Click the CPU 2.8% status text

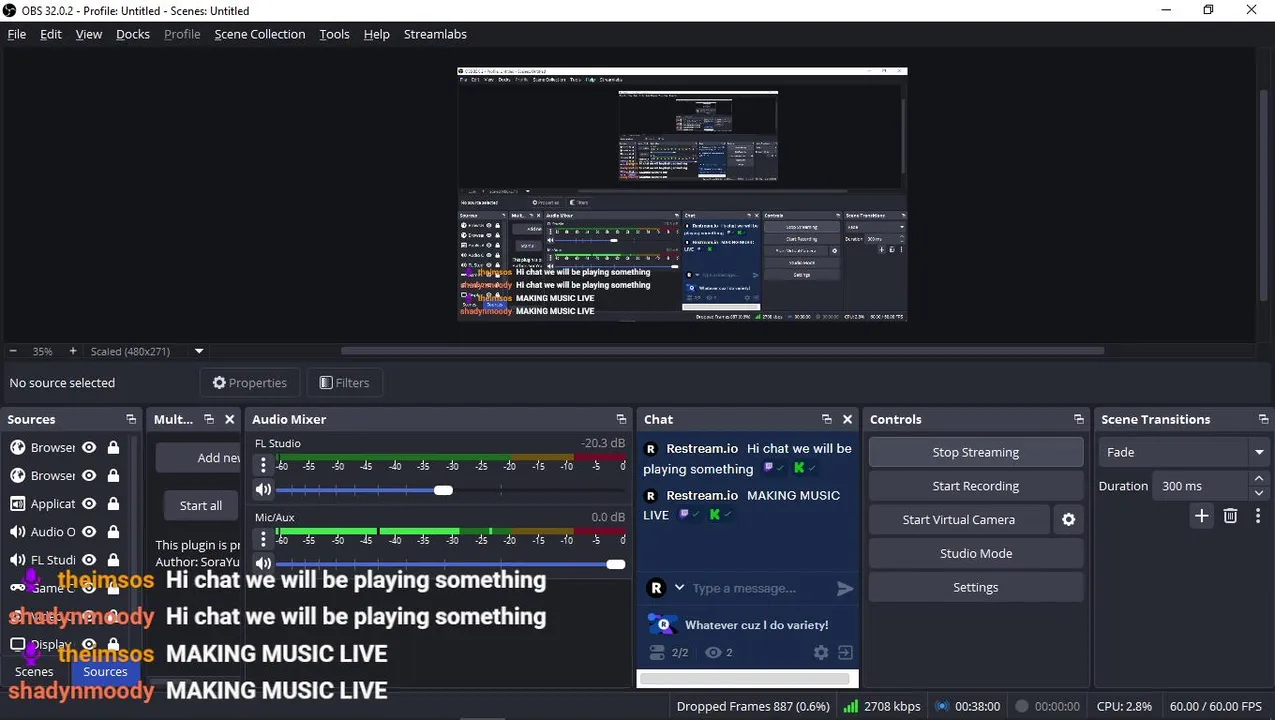pos(1124,706)
